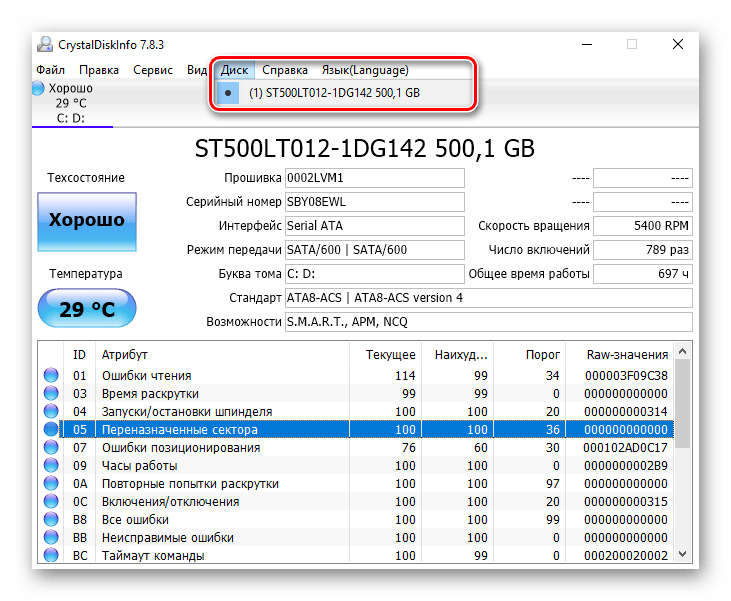The width and height of the screenshot is (731, 601).
Task: Minimize the CrystalDiskInfo window
Action: point(587,44)
